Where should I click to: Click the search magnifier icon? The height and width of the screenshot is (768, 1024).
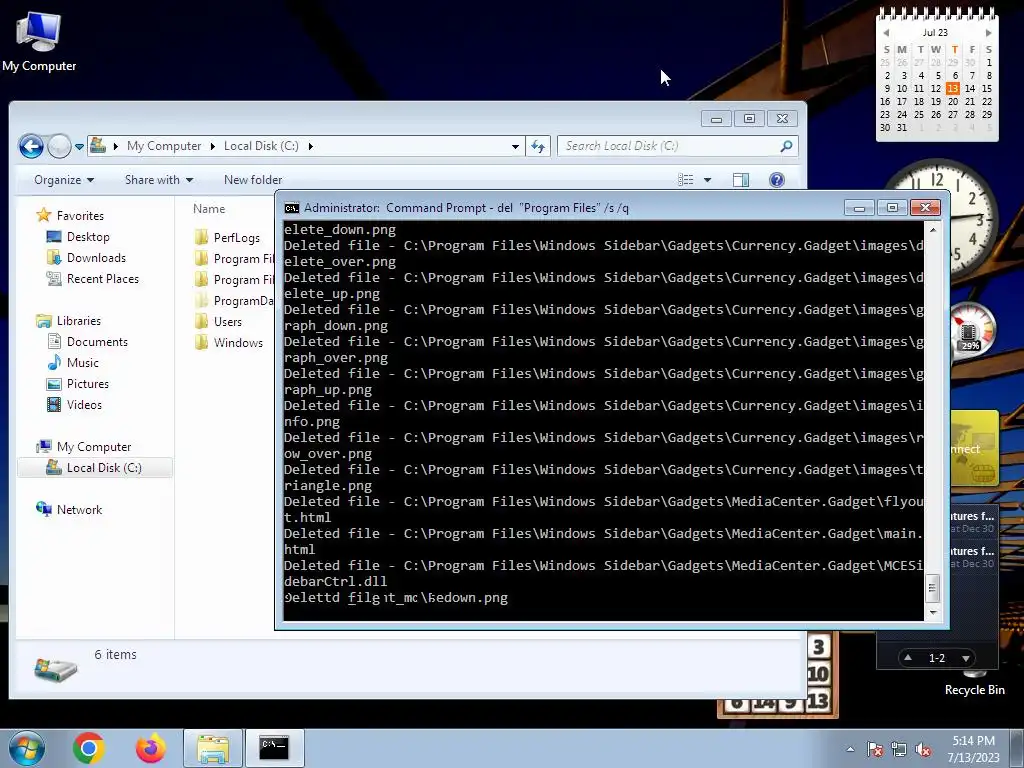pyautogui.click(x=786, y=146)
